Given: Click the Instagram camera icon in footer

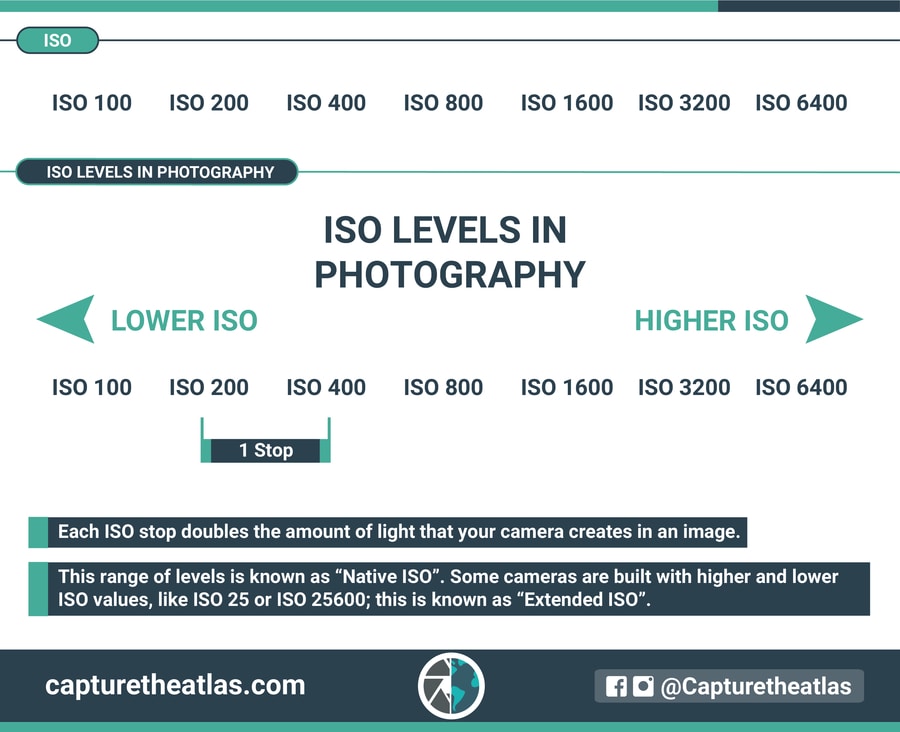Looking at the screenshot, I should point(643,686).
